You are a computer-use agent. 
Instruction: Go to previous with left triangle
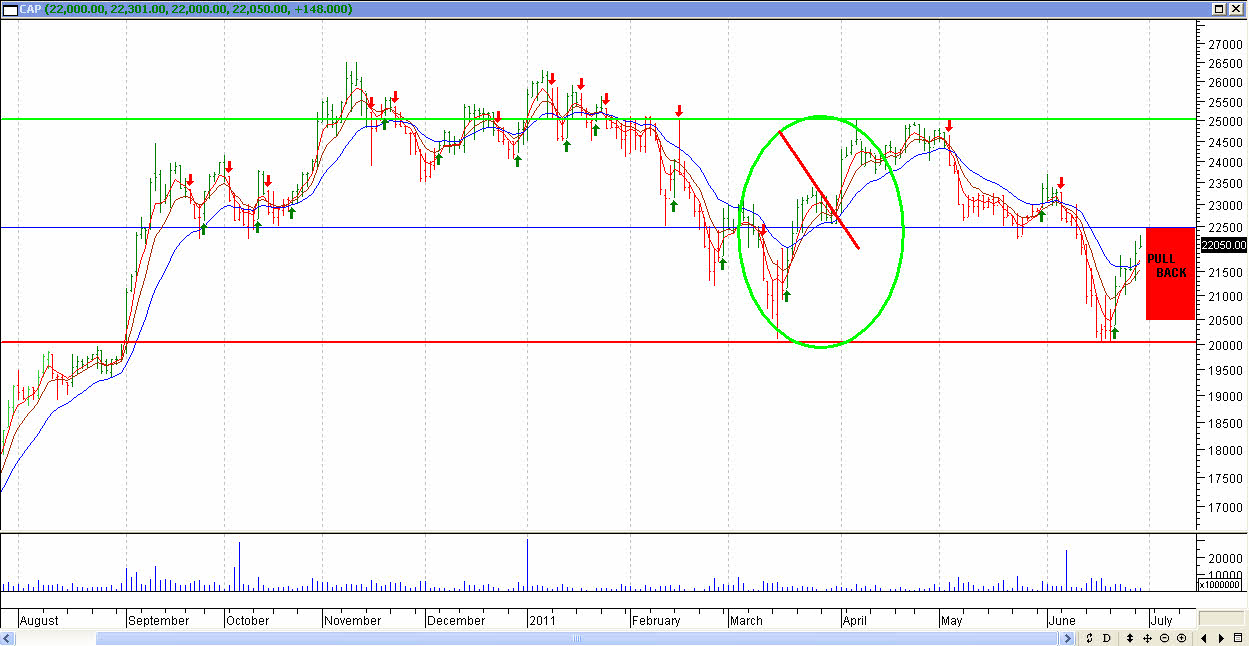(1204, 638)
